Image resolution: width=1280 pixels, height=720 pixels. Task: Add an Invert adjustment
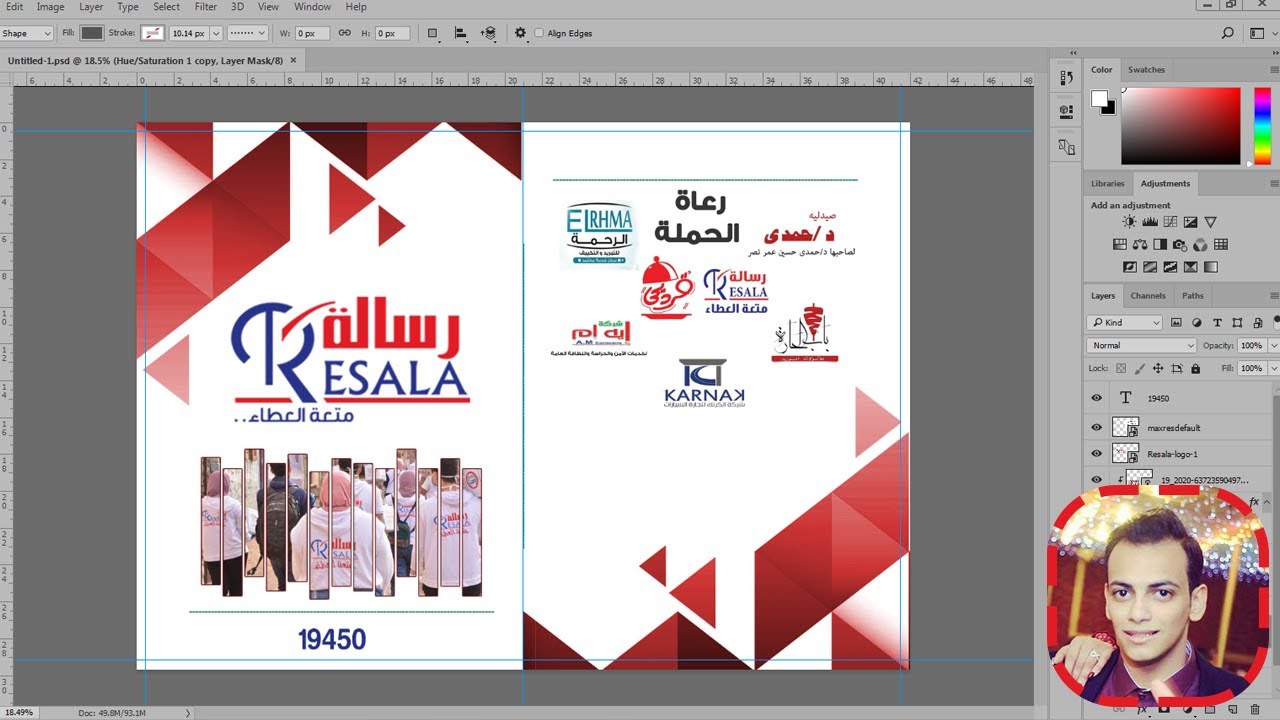click(x=1130, y=267)
